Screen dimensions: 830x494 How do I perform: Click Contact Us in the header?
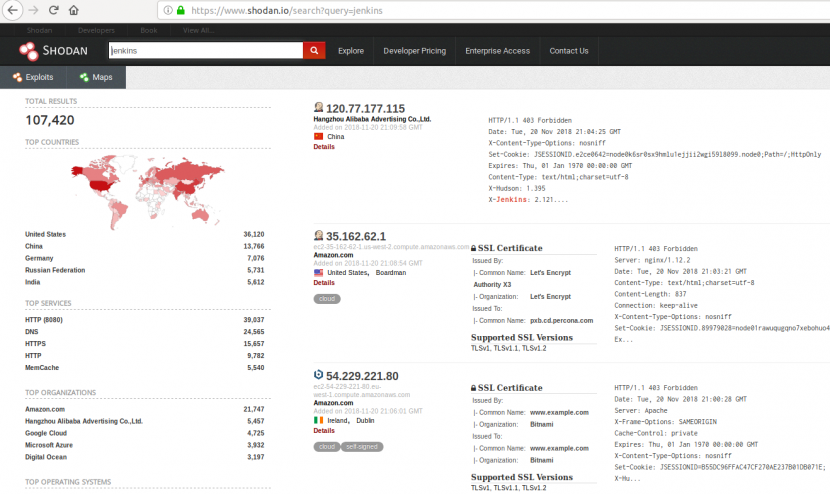coord(568,51)
